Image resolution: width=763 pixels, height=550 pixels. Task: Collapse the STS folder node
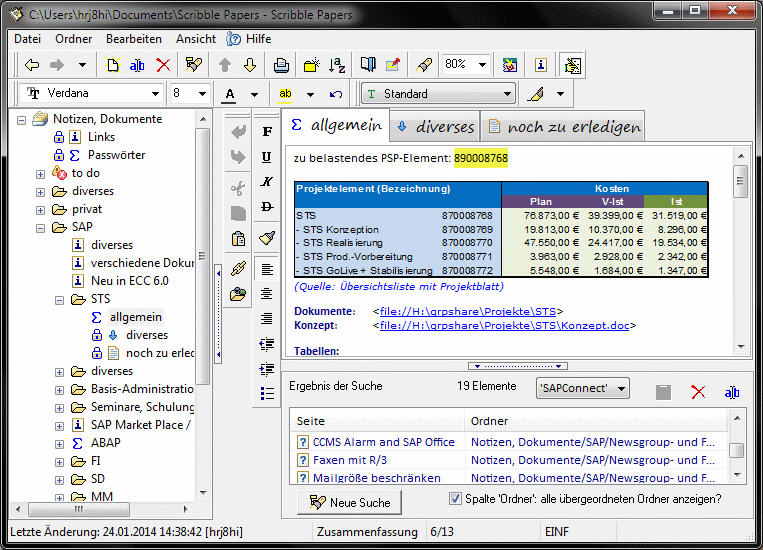(x=58, y=299)
